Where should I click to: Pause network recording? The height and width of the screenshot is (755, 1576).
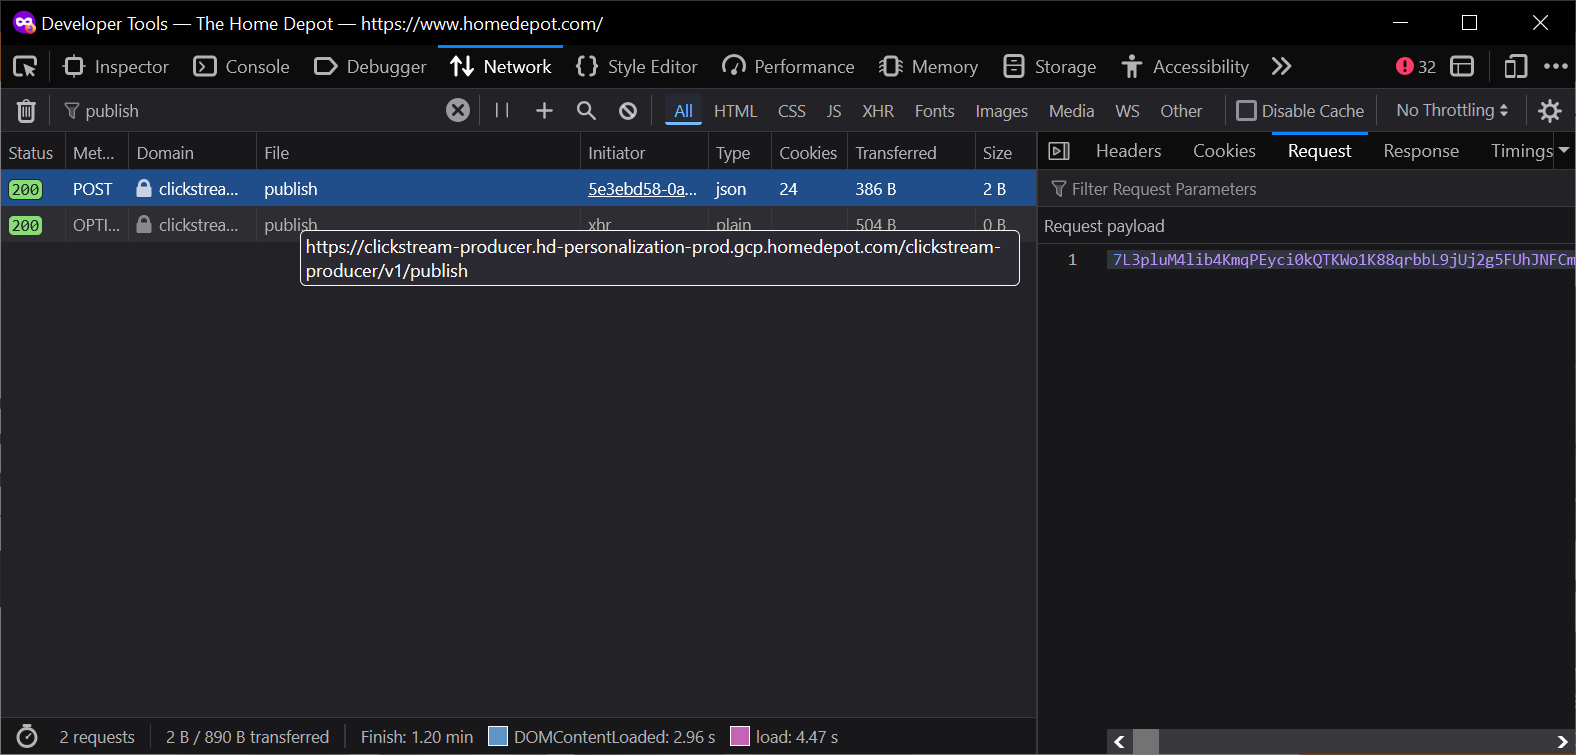pos(502,110)
